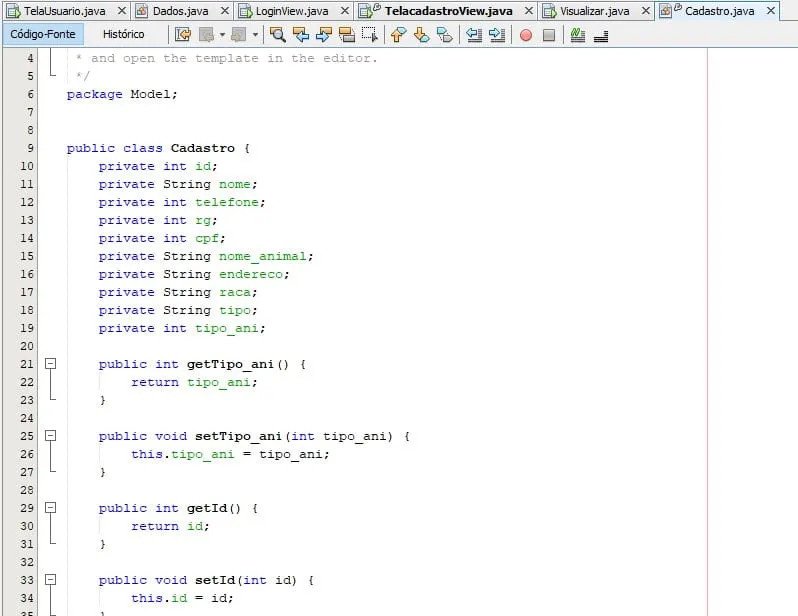Viewport: 798px width, 616px height.
Task: Collapse the setTipo_ani method fold
Action: 50,436
